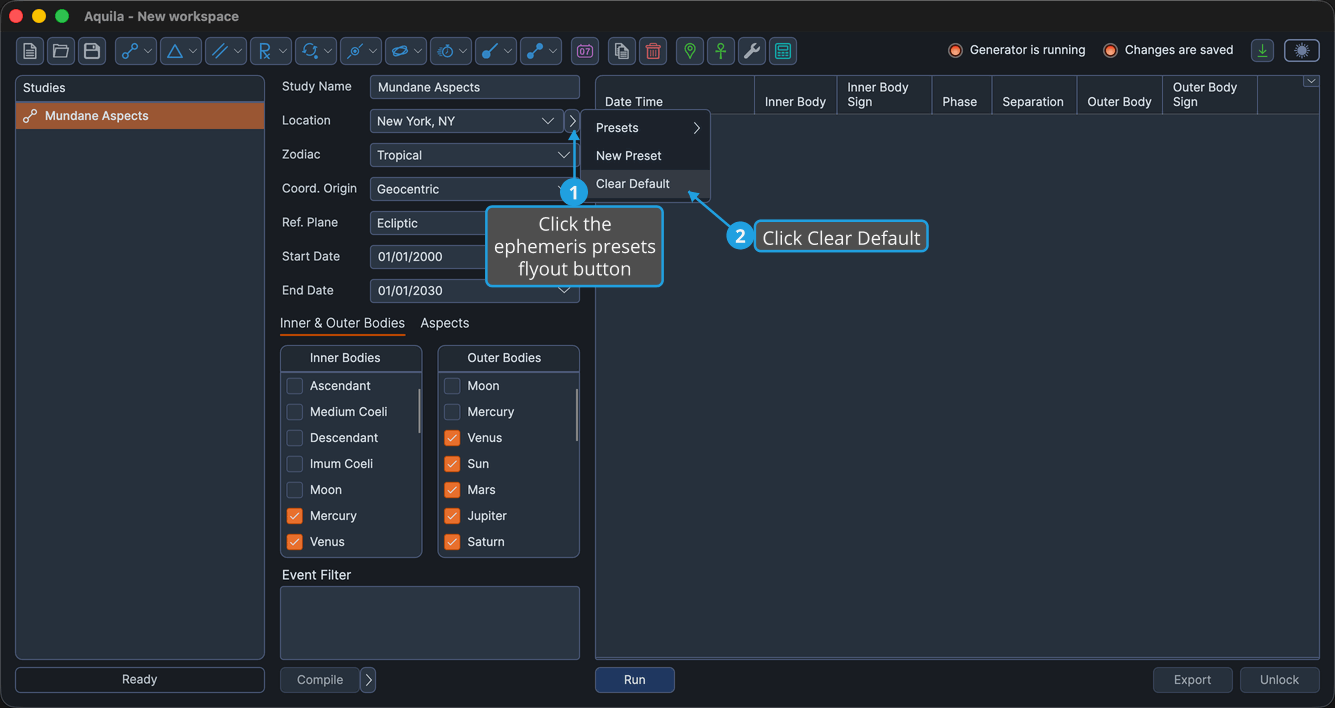Click the triangle pattern study icon
Viewport: 1335px width, 708px height.
pyautogui.click(x=175, y=51)
